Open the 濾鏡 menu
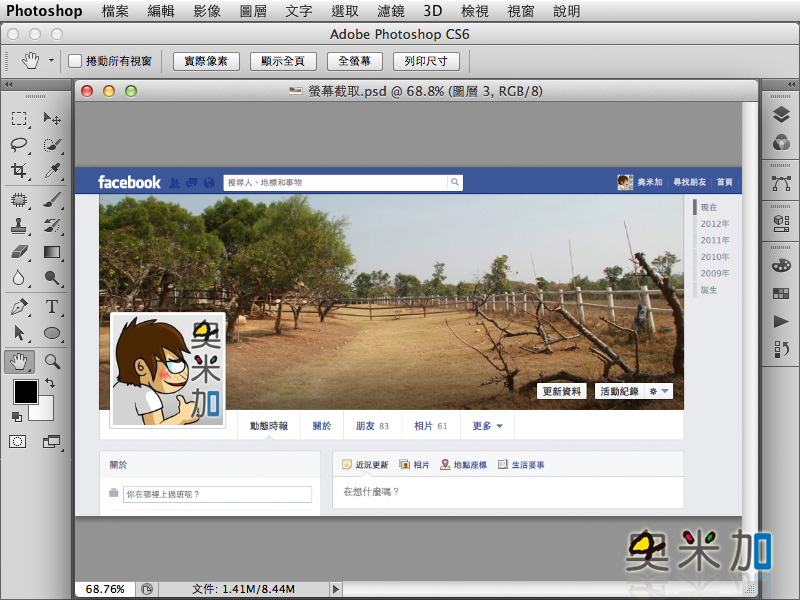 [391, 11]
